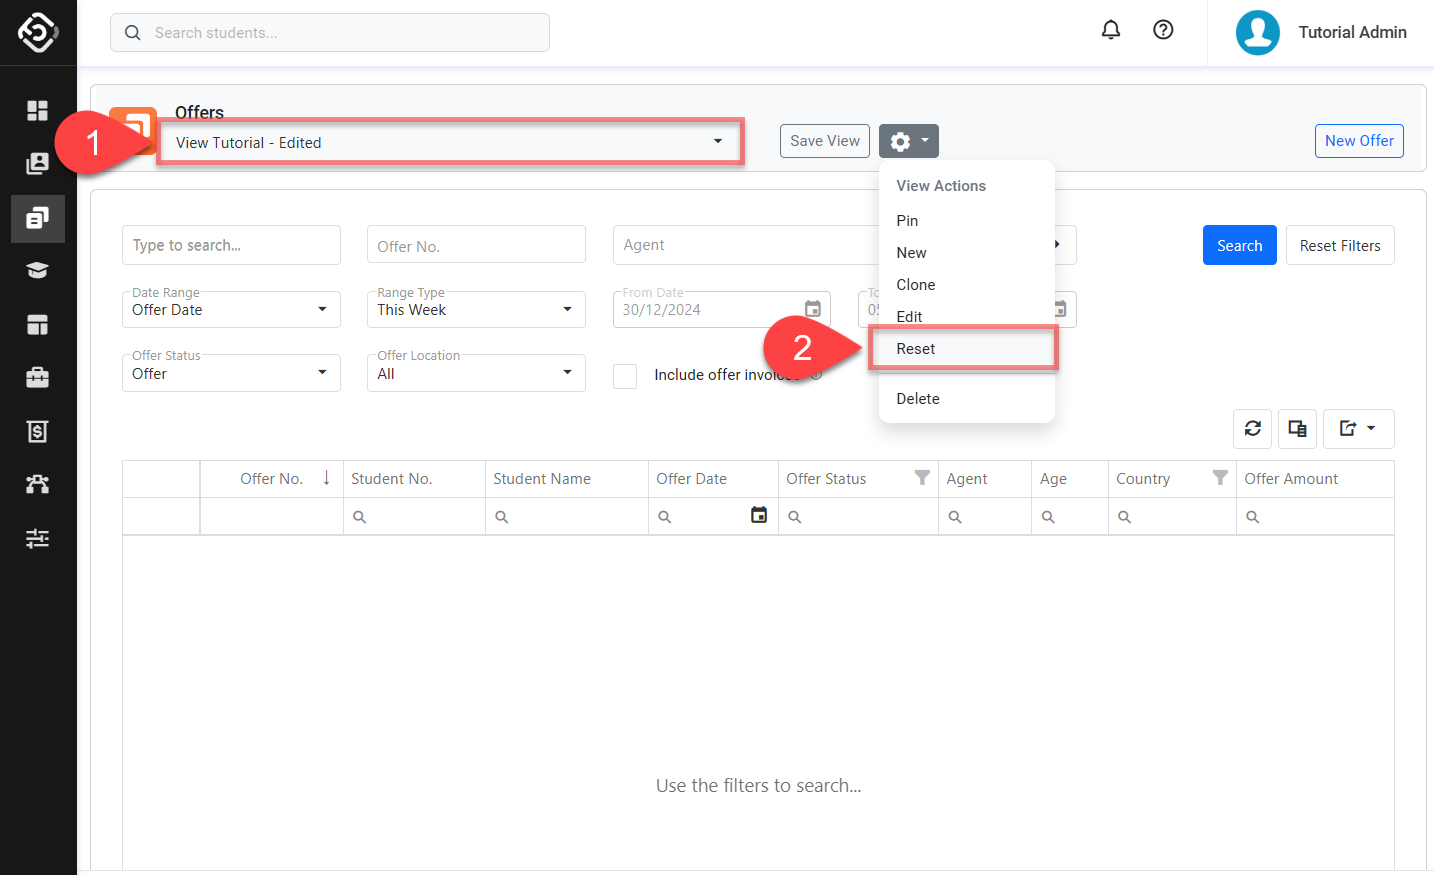
Task: Open the briefcase sidebar icon
Action: [37, 377]
